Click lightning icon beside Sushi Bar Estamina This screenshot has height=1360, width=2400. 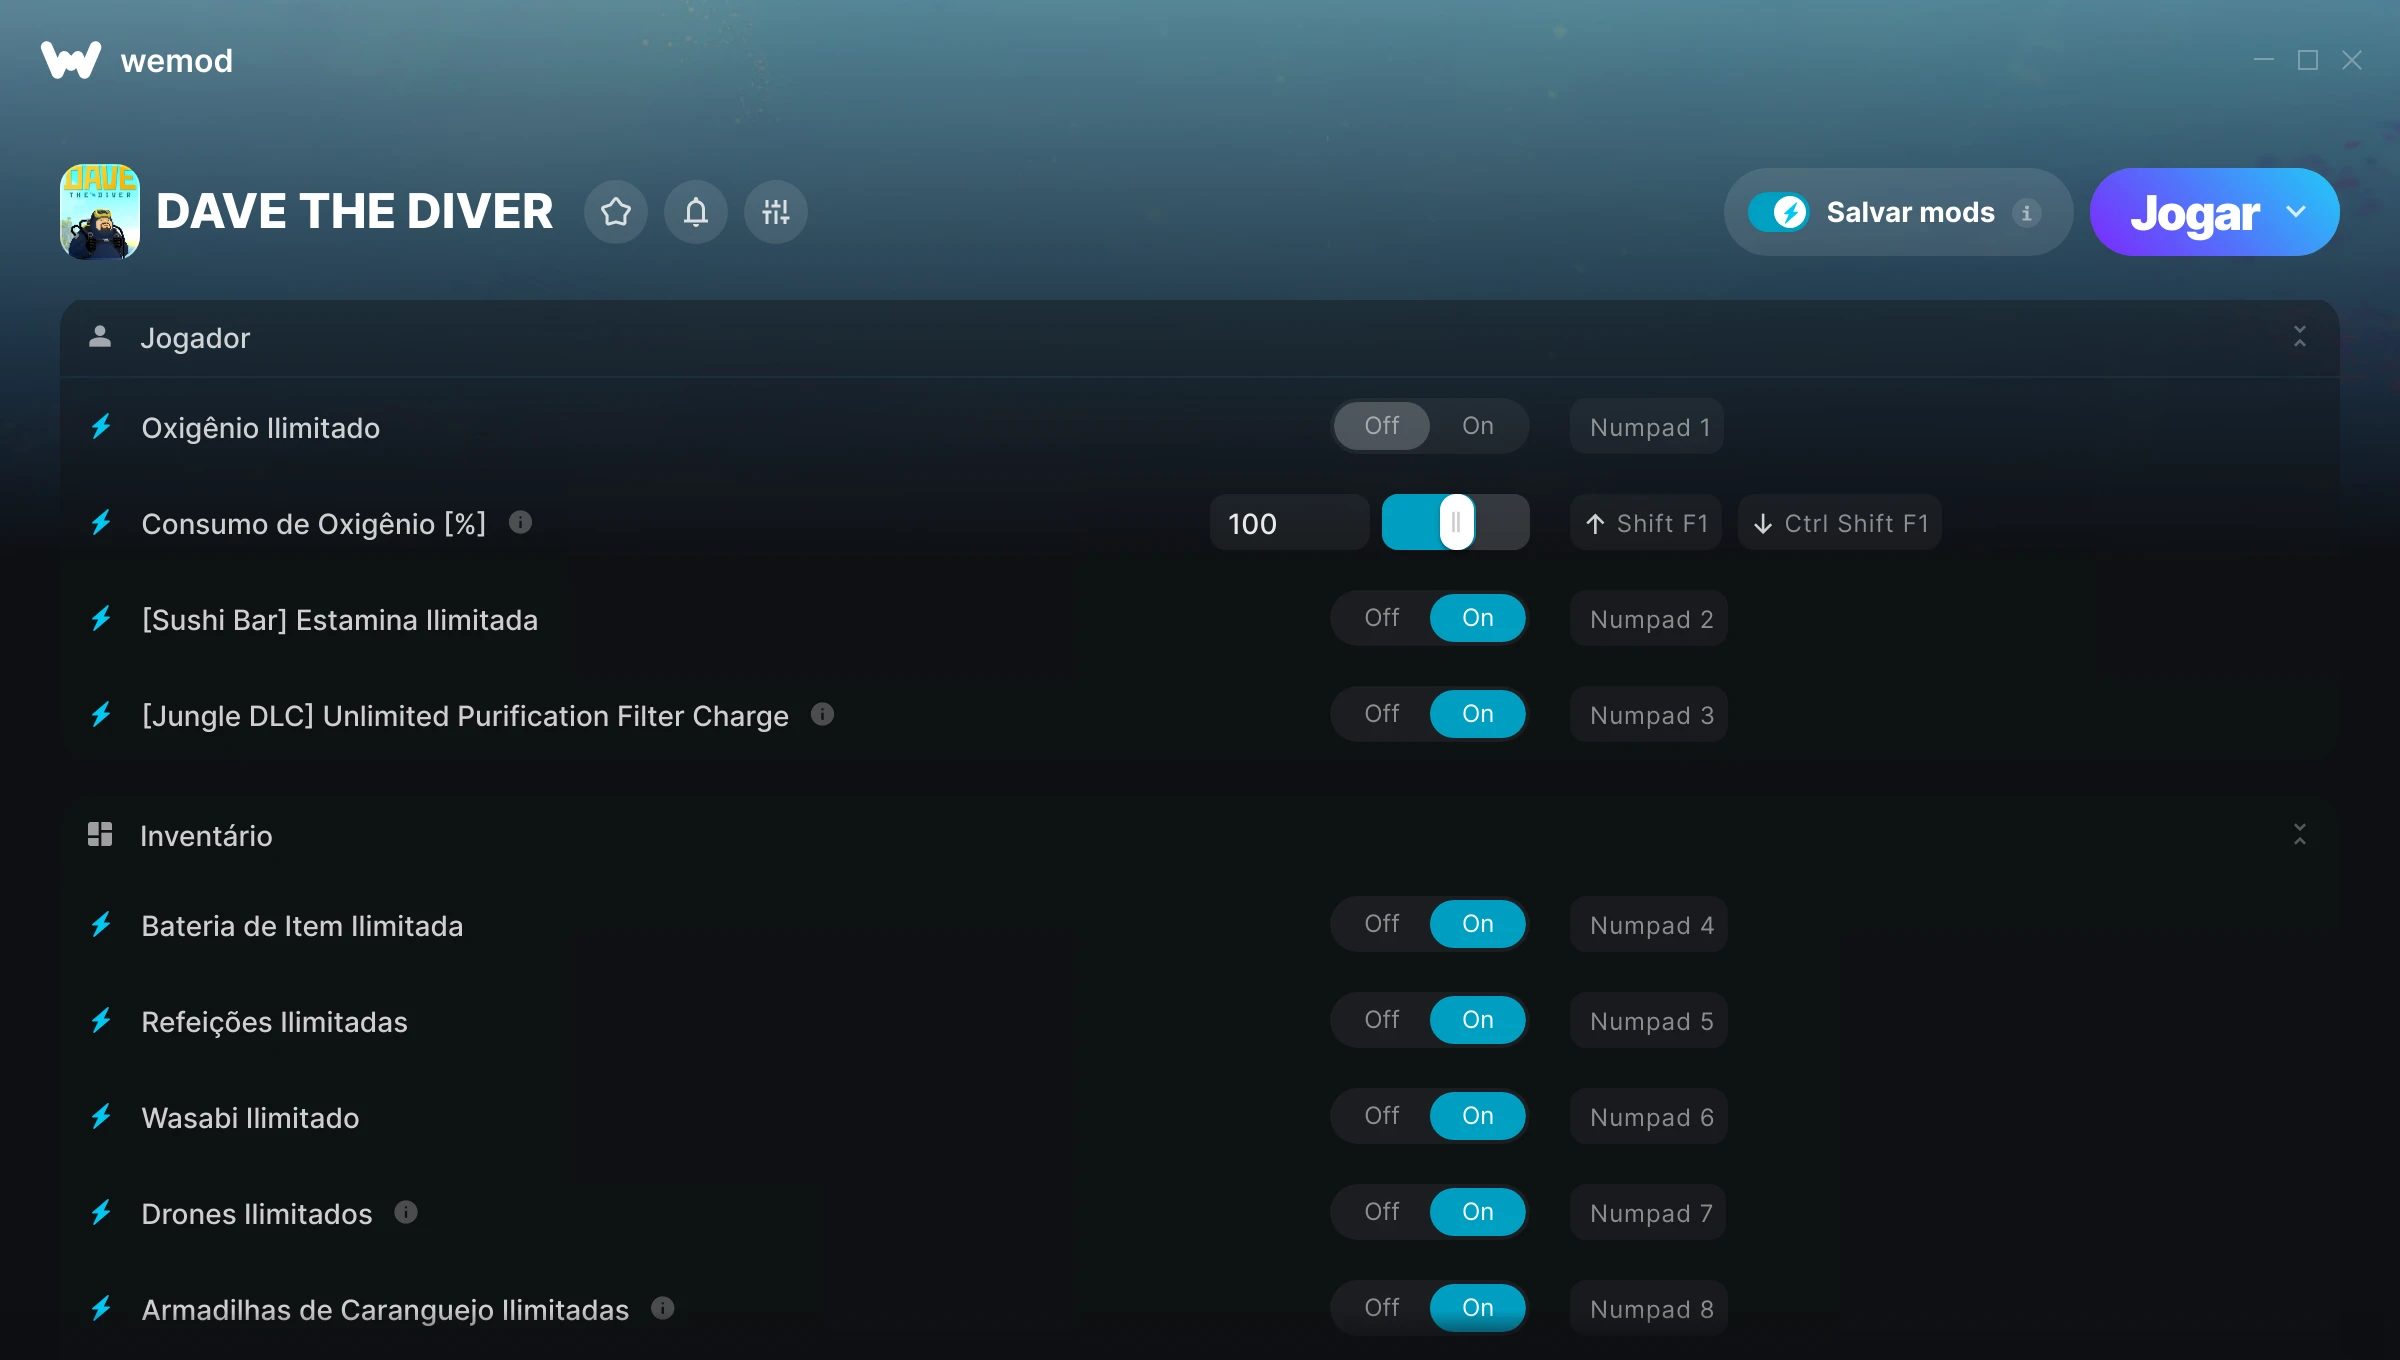tap(101, 619)
